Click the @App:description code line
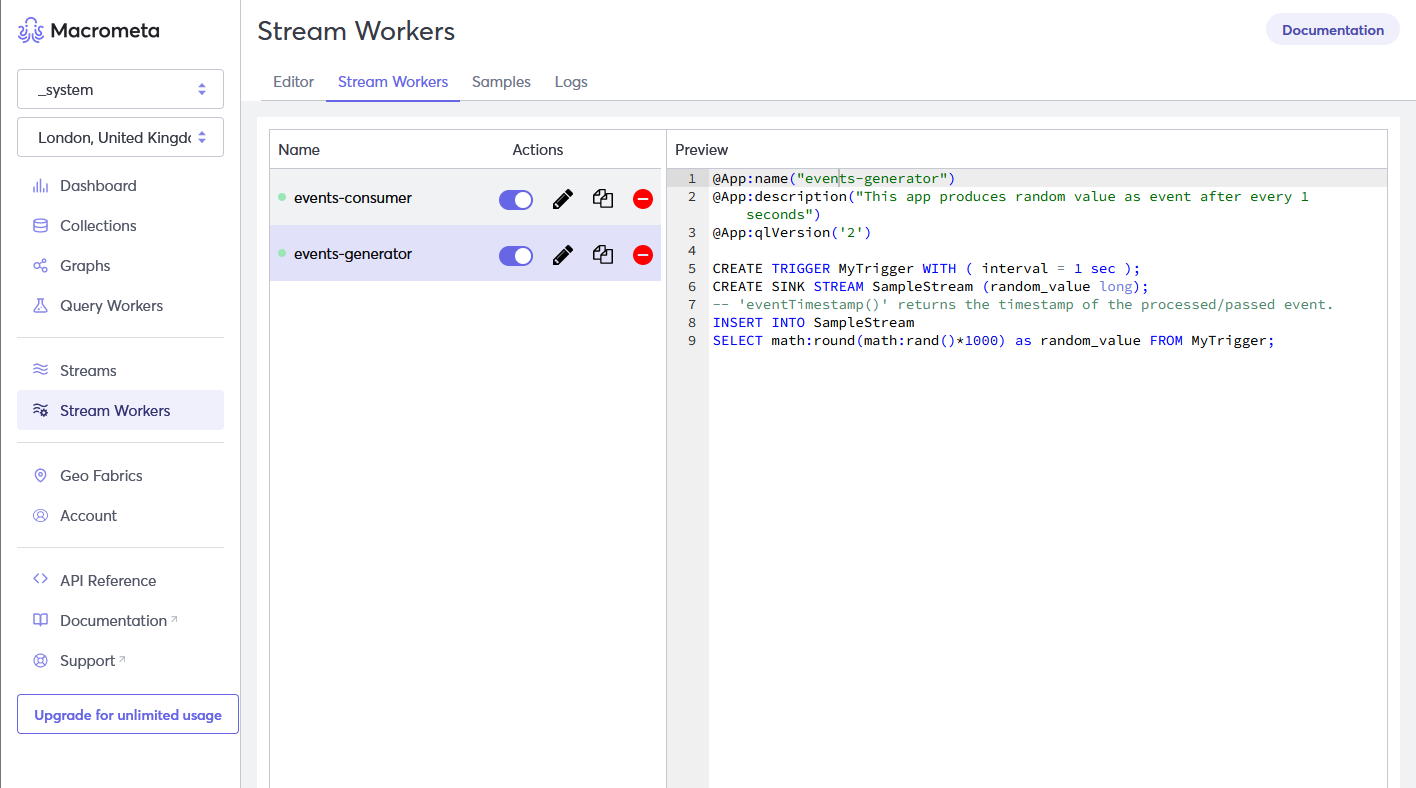 1010,205
